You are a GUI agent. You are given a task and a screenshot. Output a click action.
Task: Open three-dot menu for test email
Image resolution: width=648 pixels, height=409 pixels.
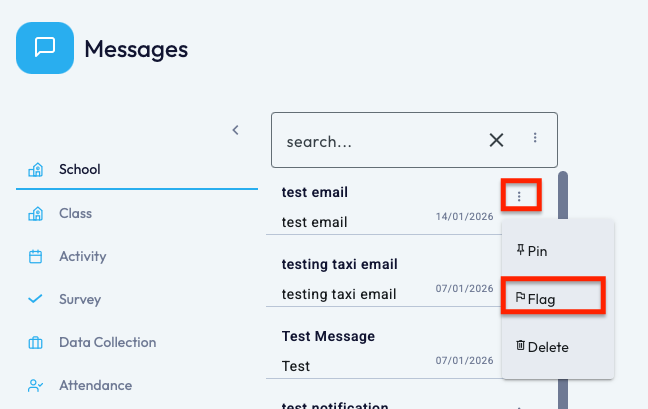(519, 196)
